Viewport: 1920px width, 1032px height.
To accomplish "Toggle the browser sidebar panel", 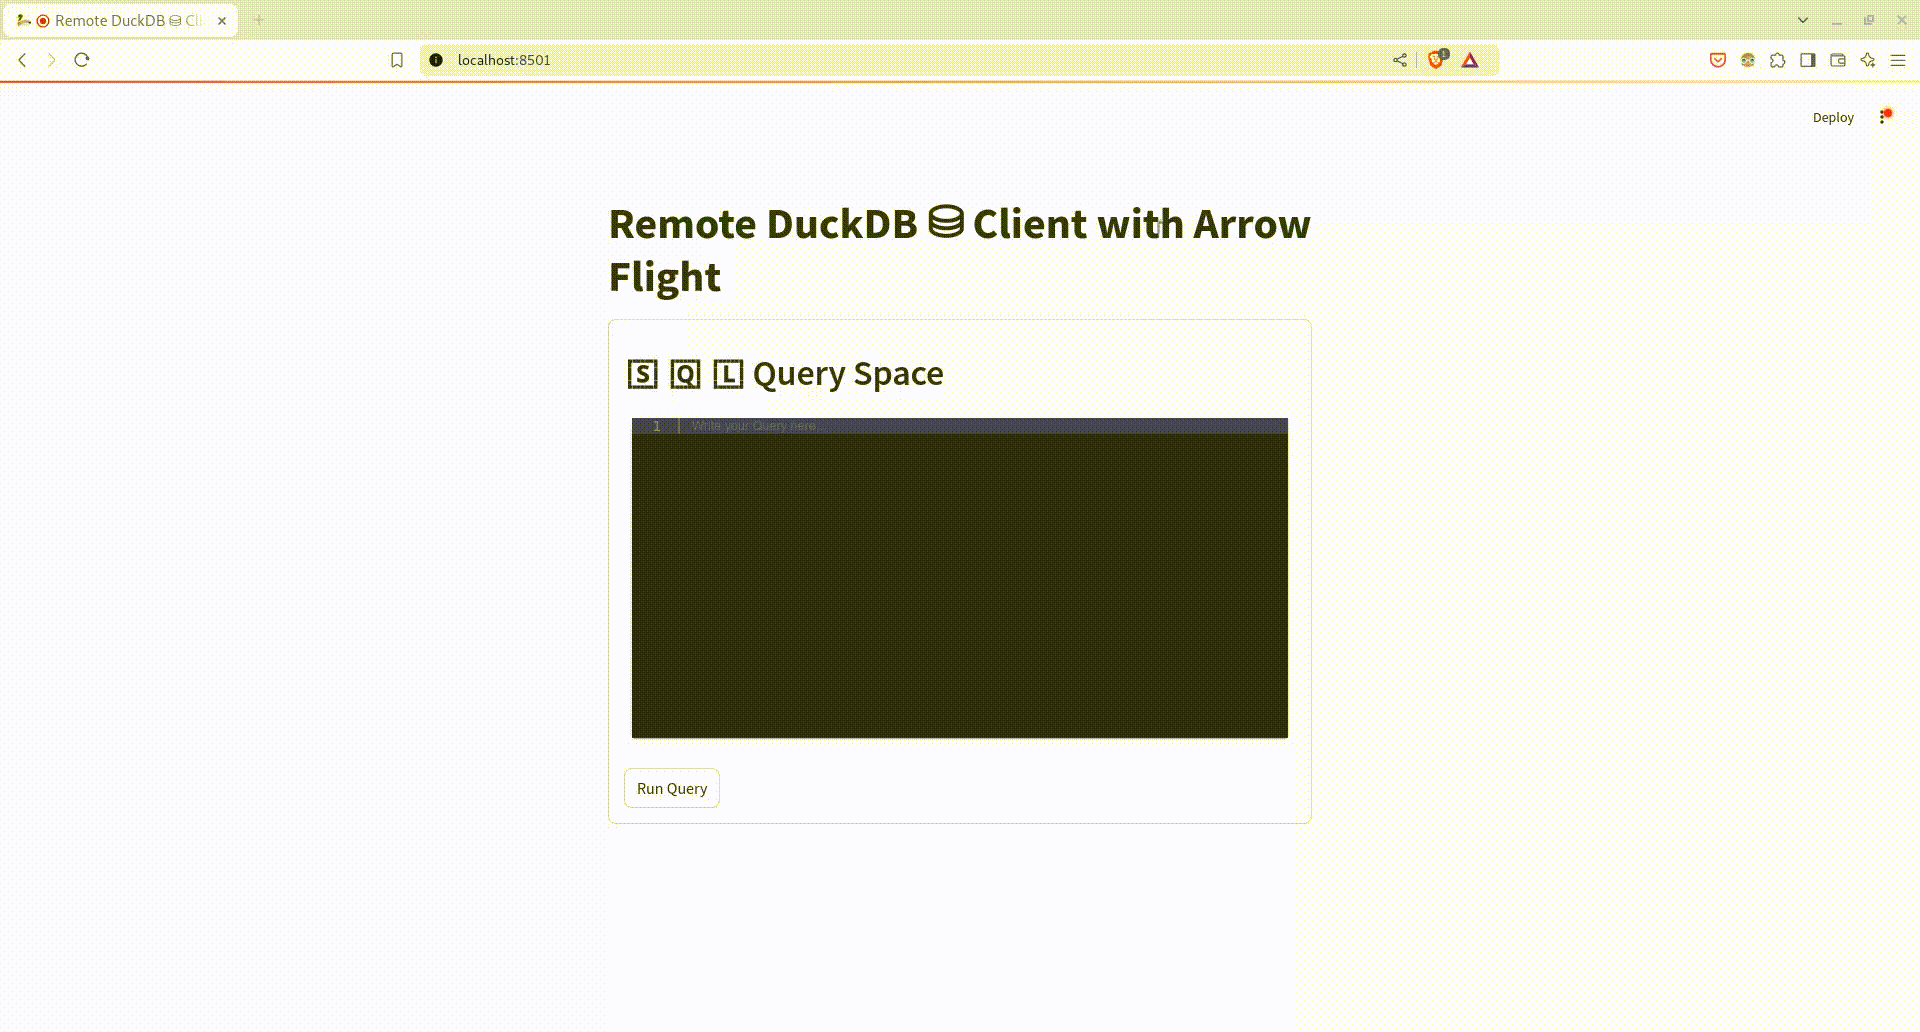I will coord(1808,60).
